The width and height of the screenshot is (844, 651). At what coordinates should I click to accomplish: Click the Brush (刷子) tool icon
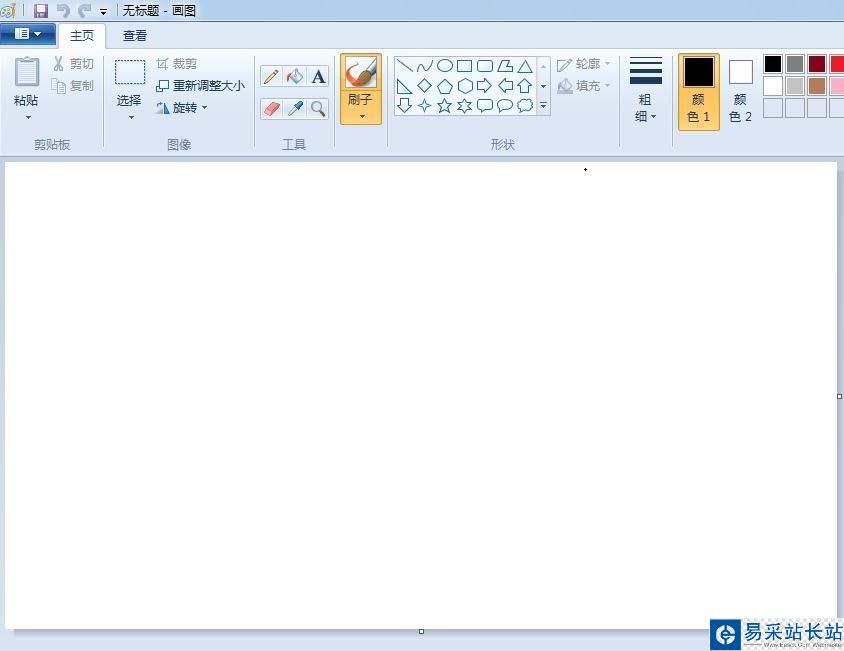[361, 73]
